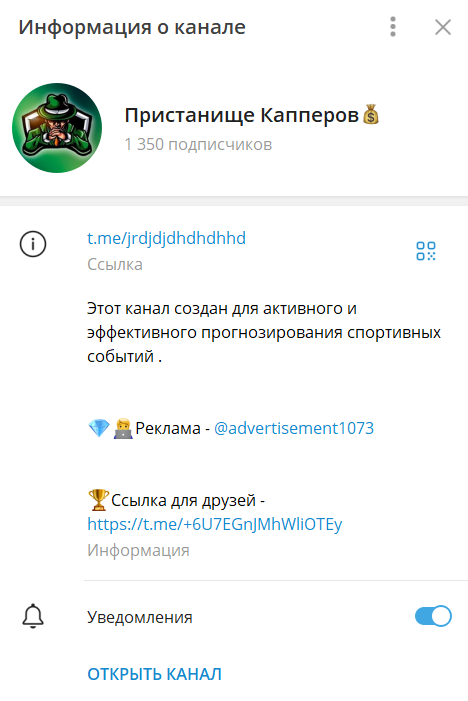468x701 pixels.
Task: Open the channel avatar picture
Action: (57, 128)
